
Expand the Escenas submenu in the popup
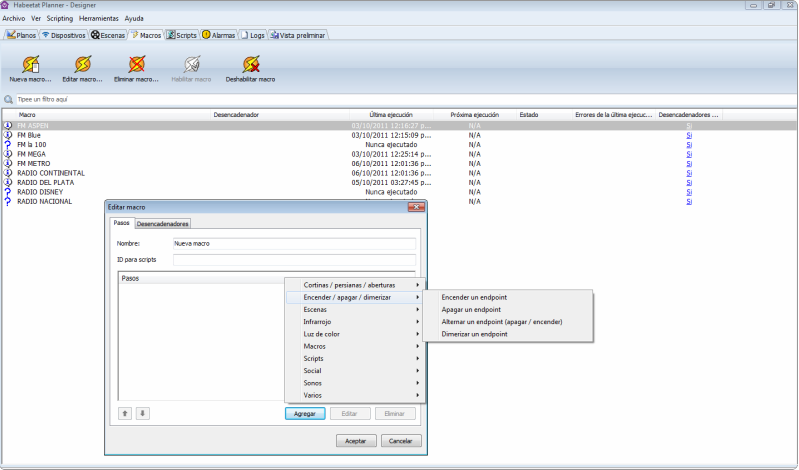pyautogui.click(x=355, y=309)
